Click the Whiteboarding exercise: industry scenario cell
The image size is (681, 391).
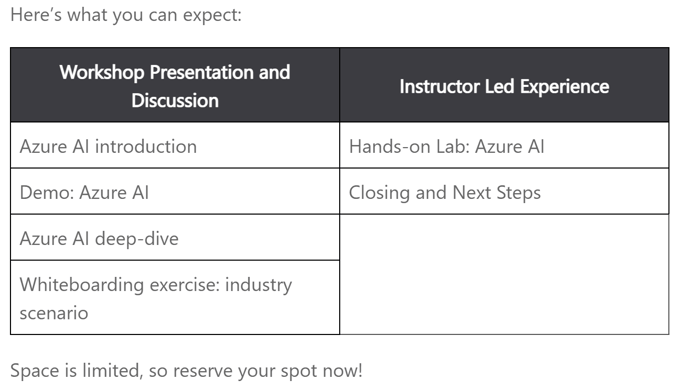coord(175,298)
